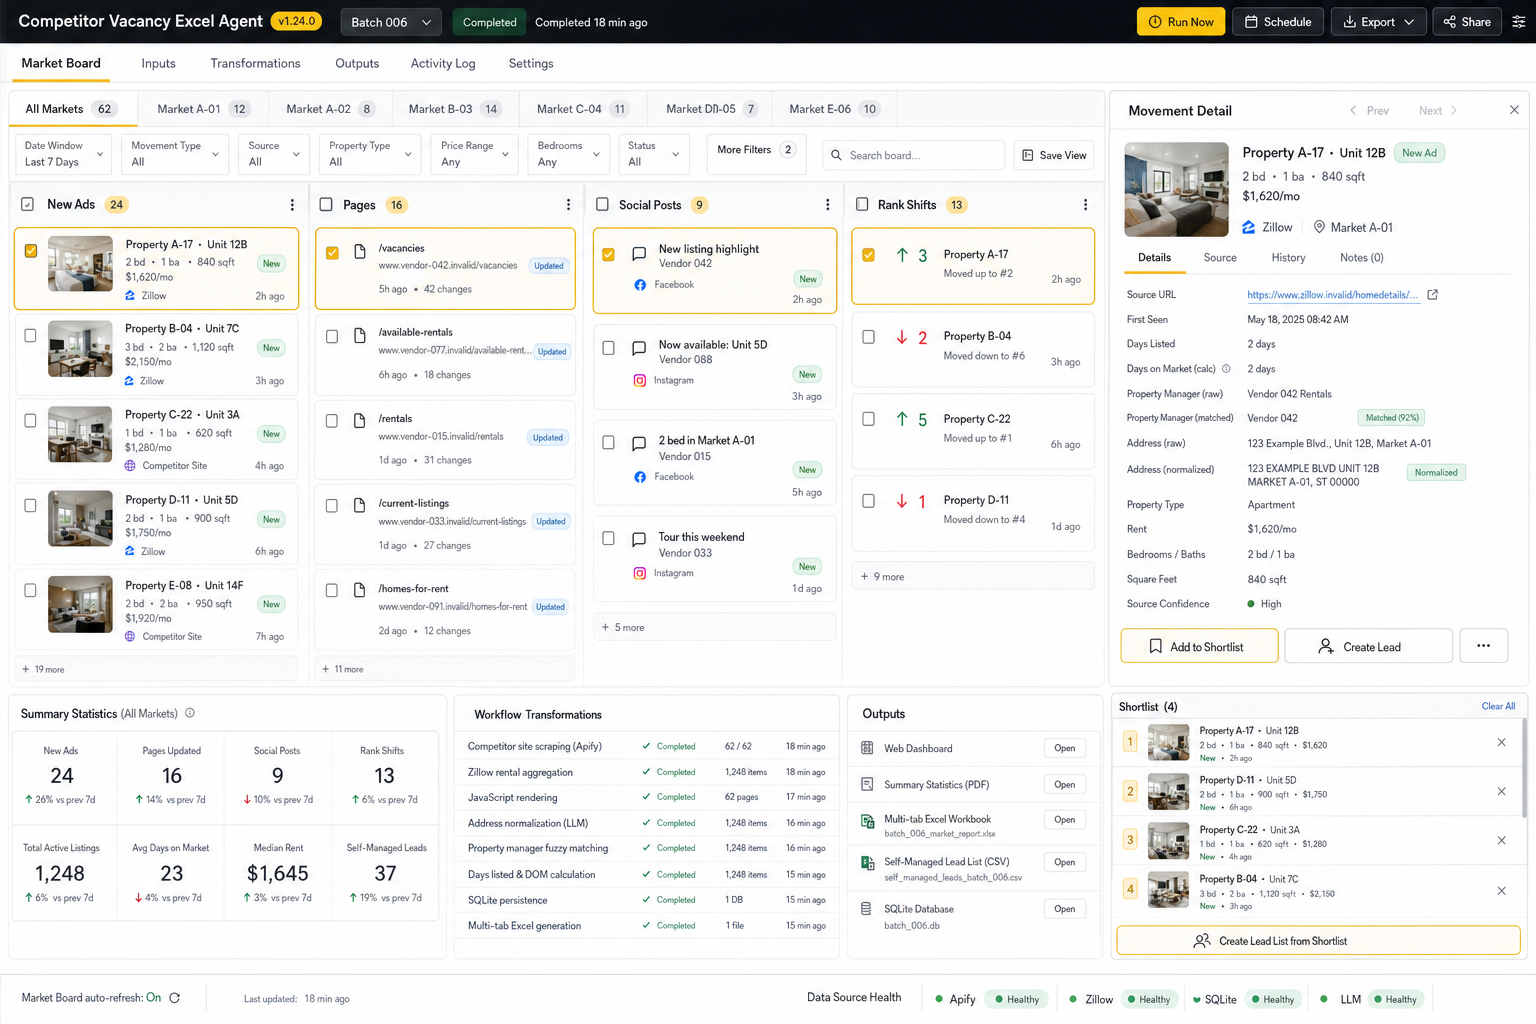Remove Property A-17 from shortlist

[x=1501, y=742]
